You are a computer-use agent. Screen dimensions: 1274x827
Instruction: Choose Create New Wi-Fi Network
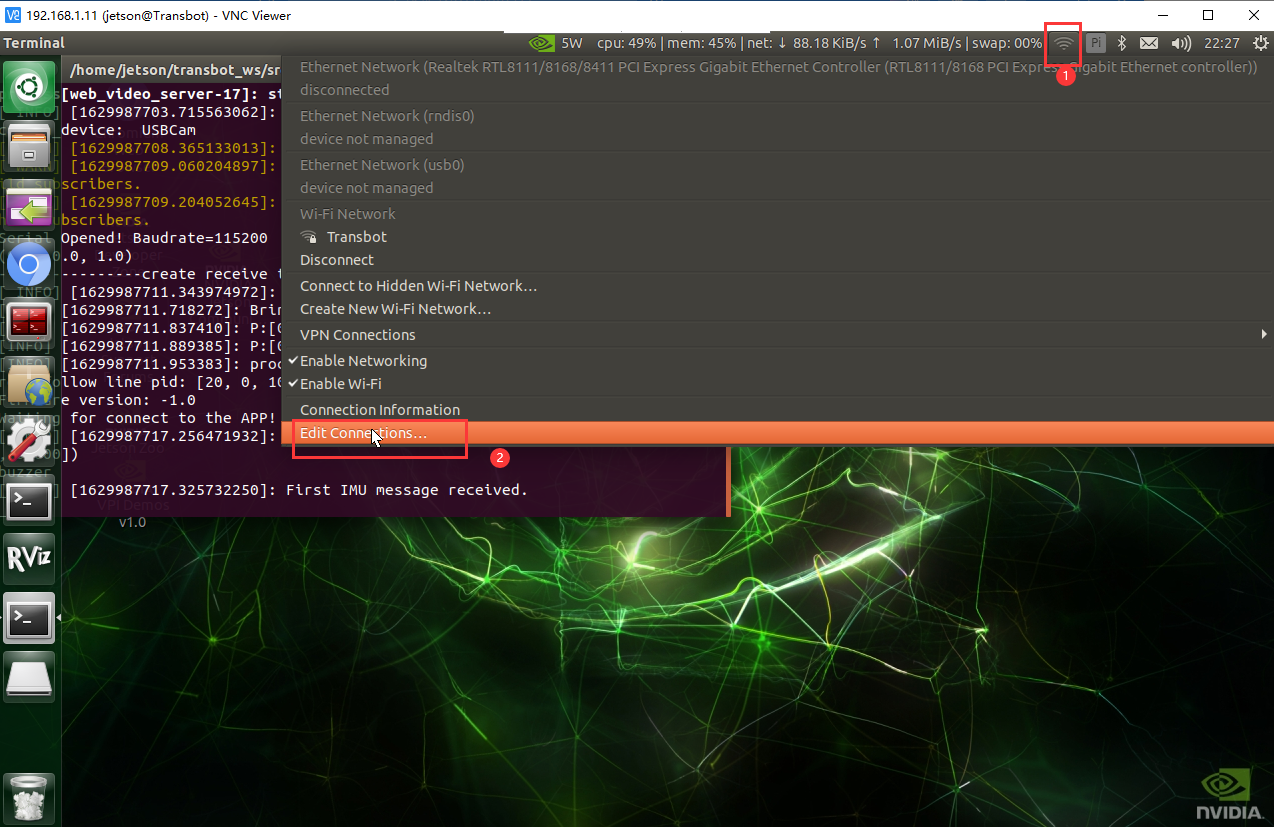tap(777, 309)
